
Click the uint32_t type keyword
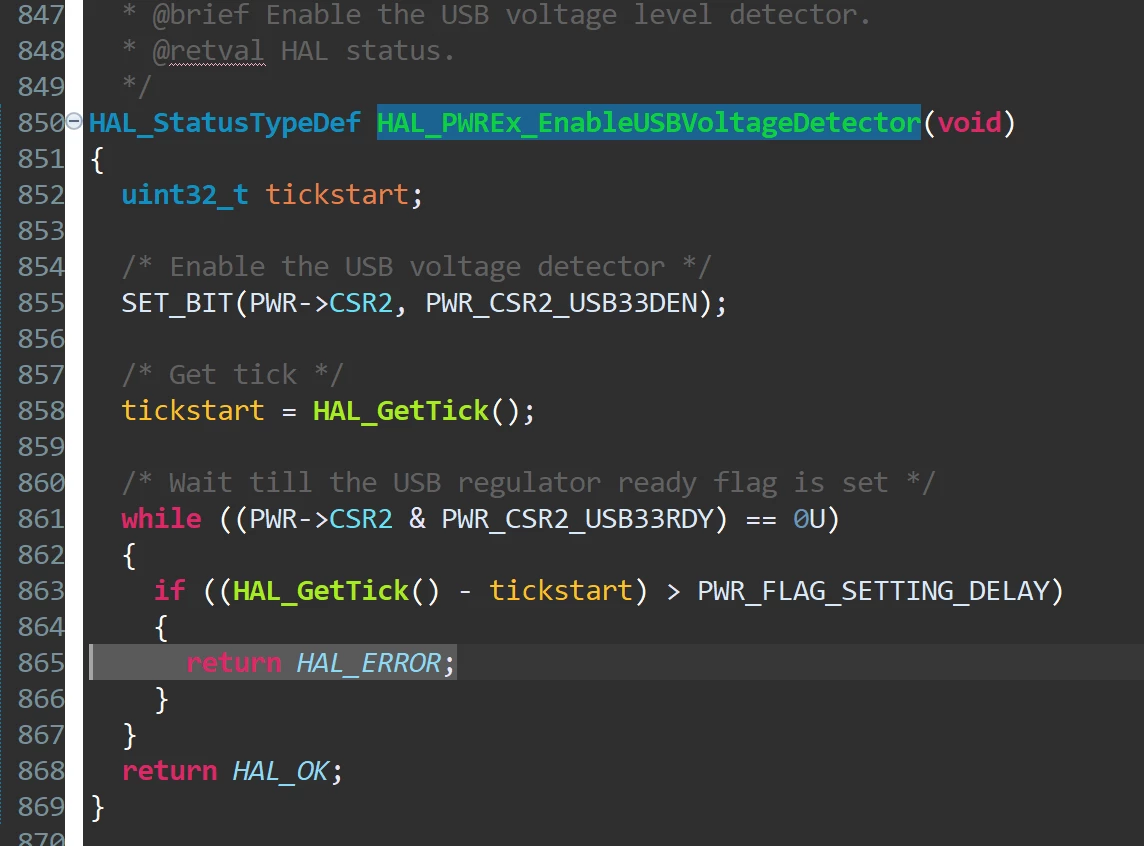click(x=185, y=195)
